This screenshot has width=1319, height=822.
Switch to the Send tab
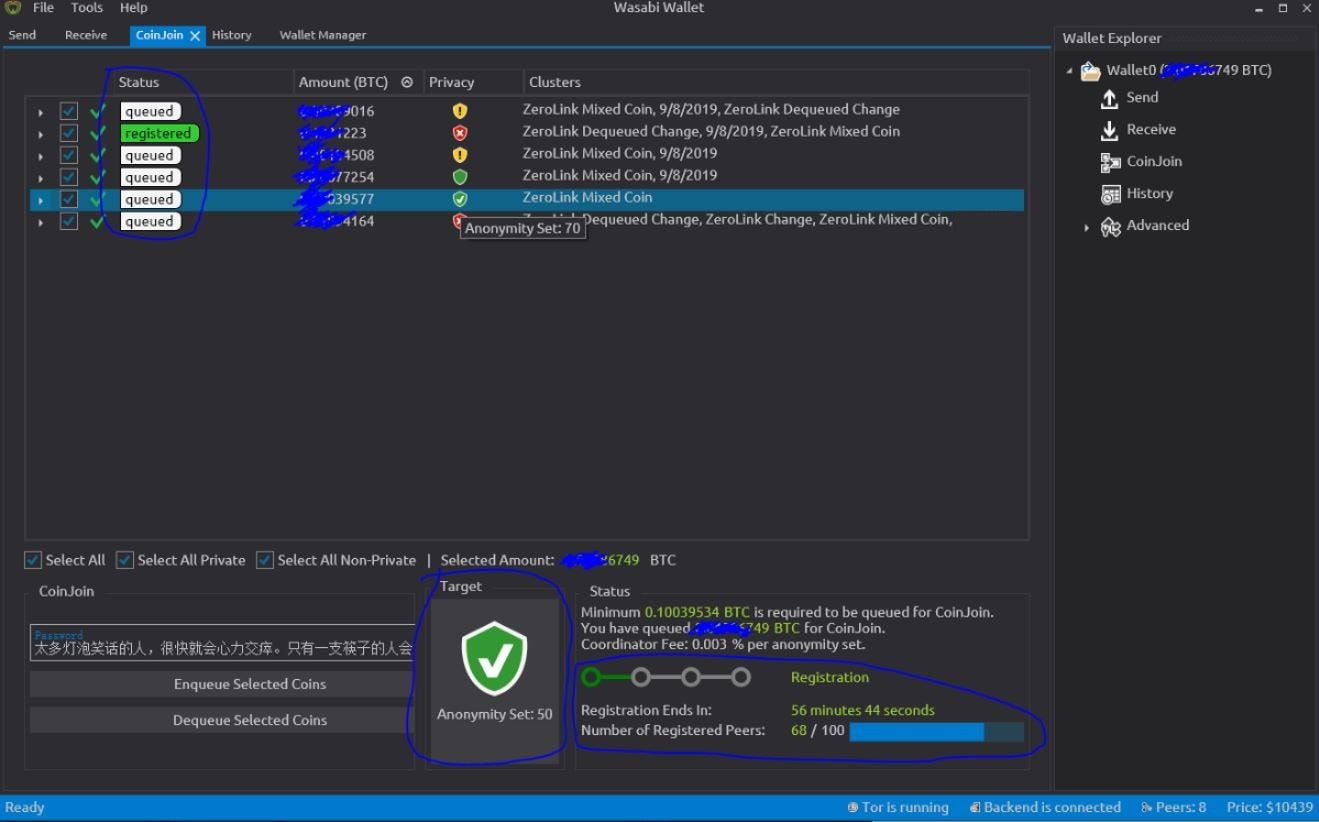pyautogui.click(x=22, y=35)
